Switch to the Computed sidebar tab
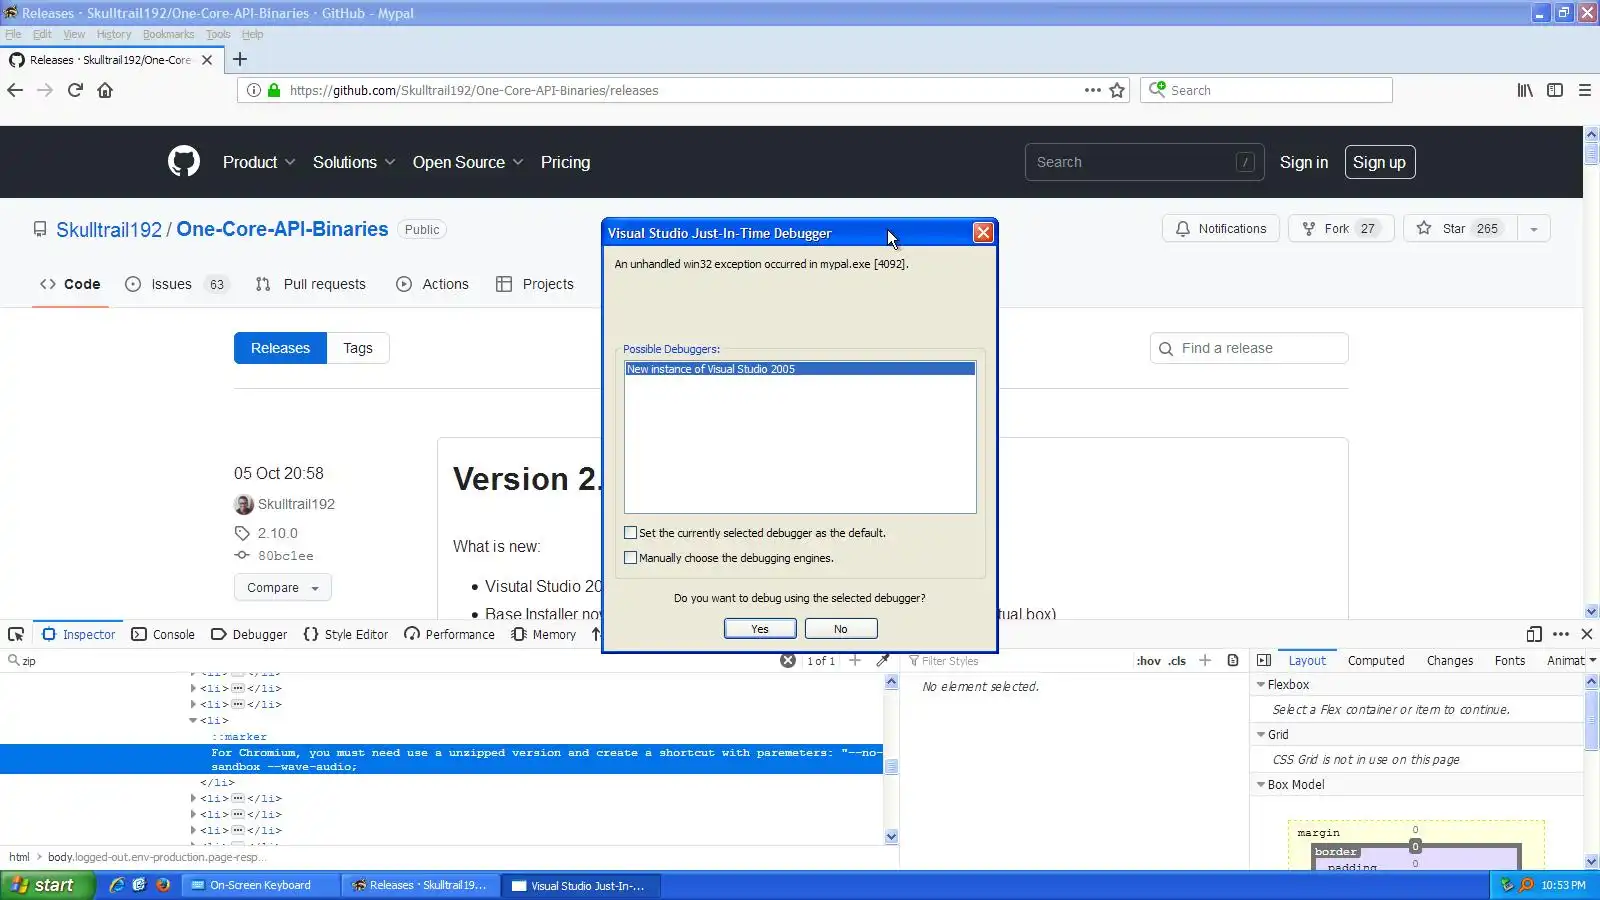 (1376, 661)
